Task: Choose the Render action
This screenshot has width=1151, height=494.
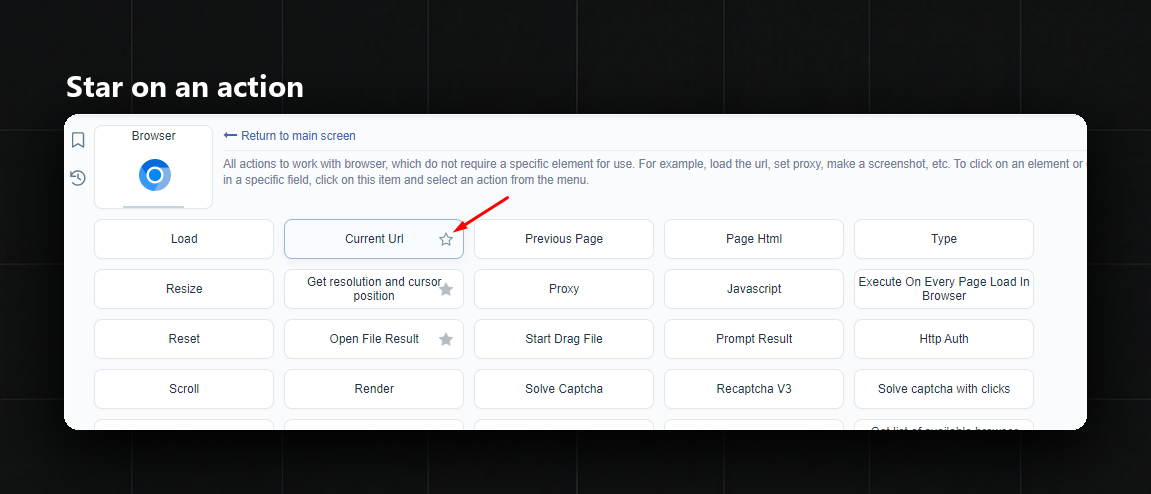Action: click(x=374, y=388)
